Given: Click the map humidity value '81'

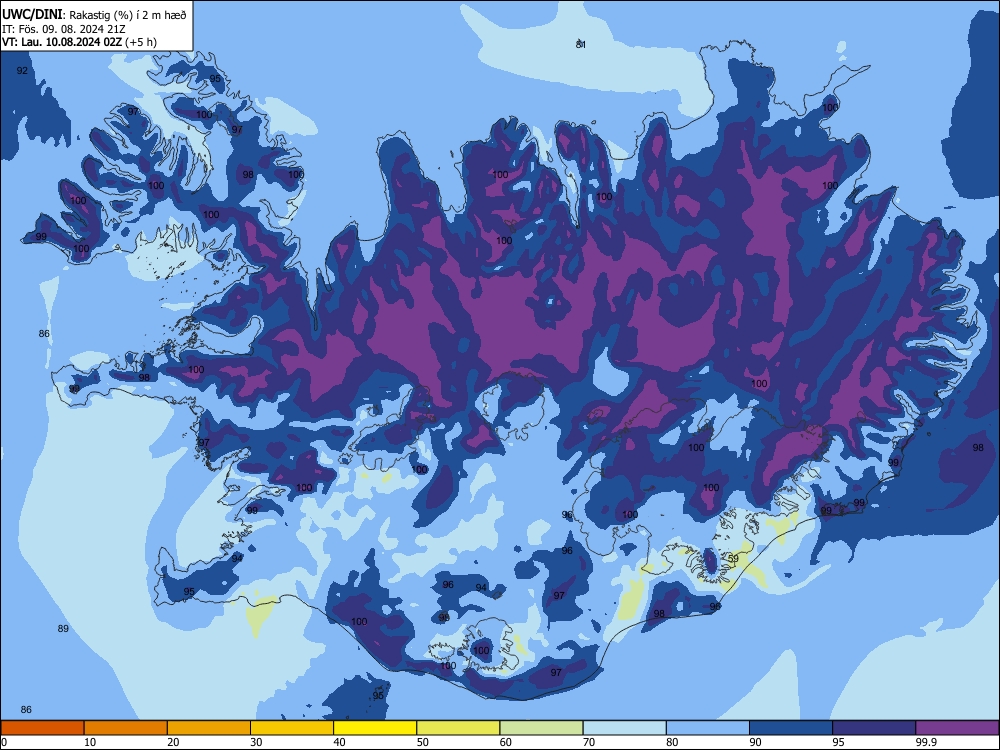Looking at the screenshot, I should click(x=580, y=44).
